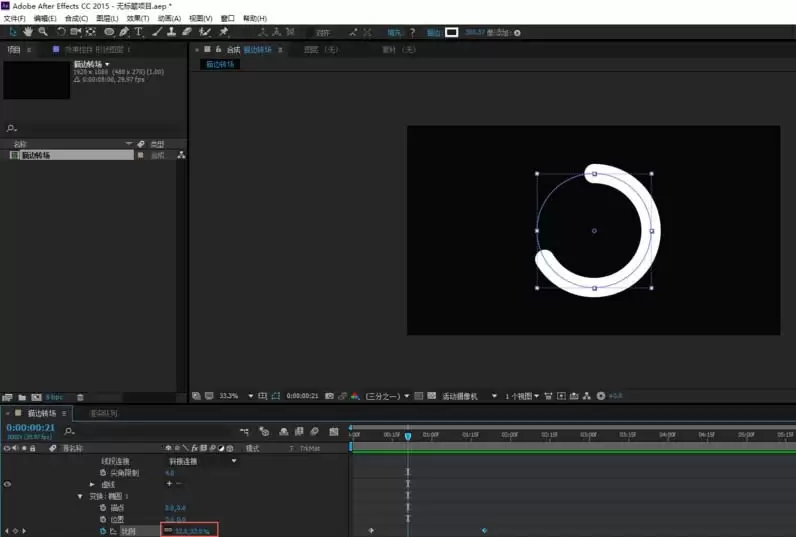796x537 pixels.
Task: Click the project flowchart icon
Action: [x=181, y=155]
